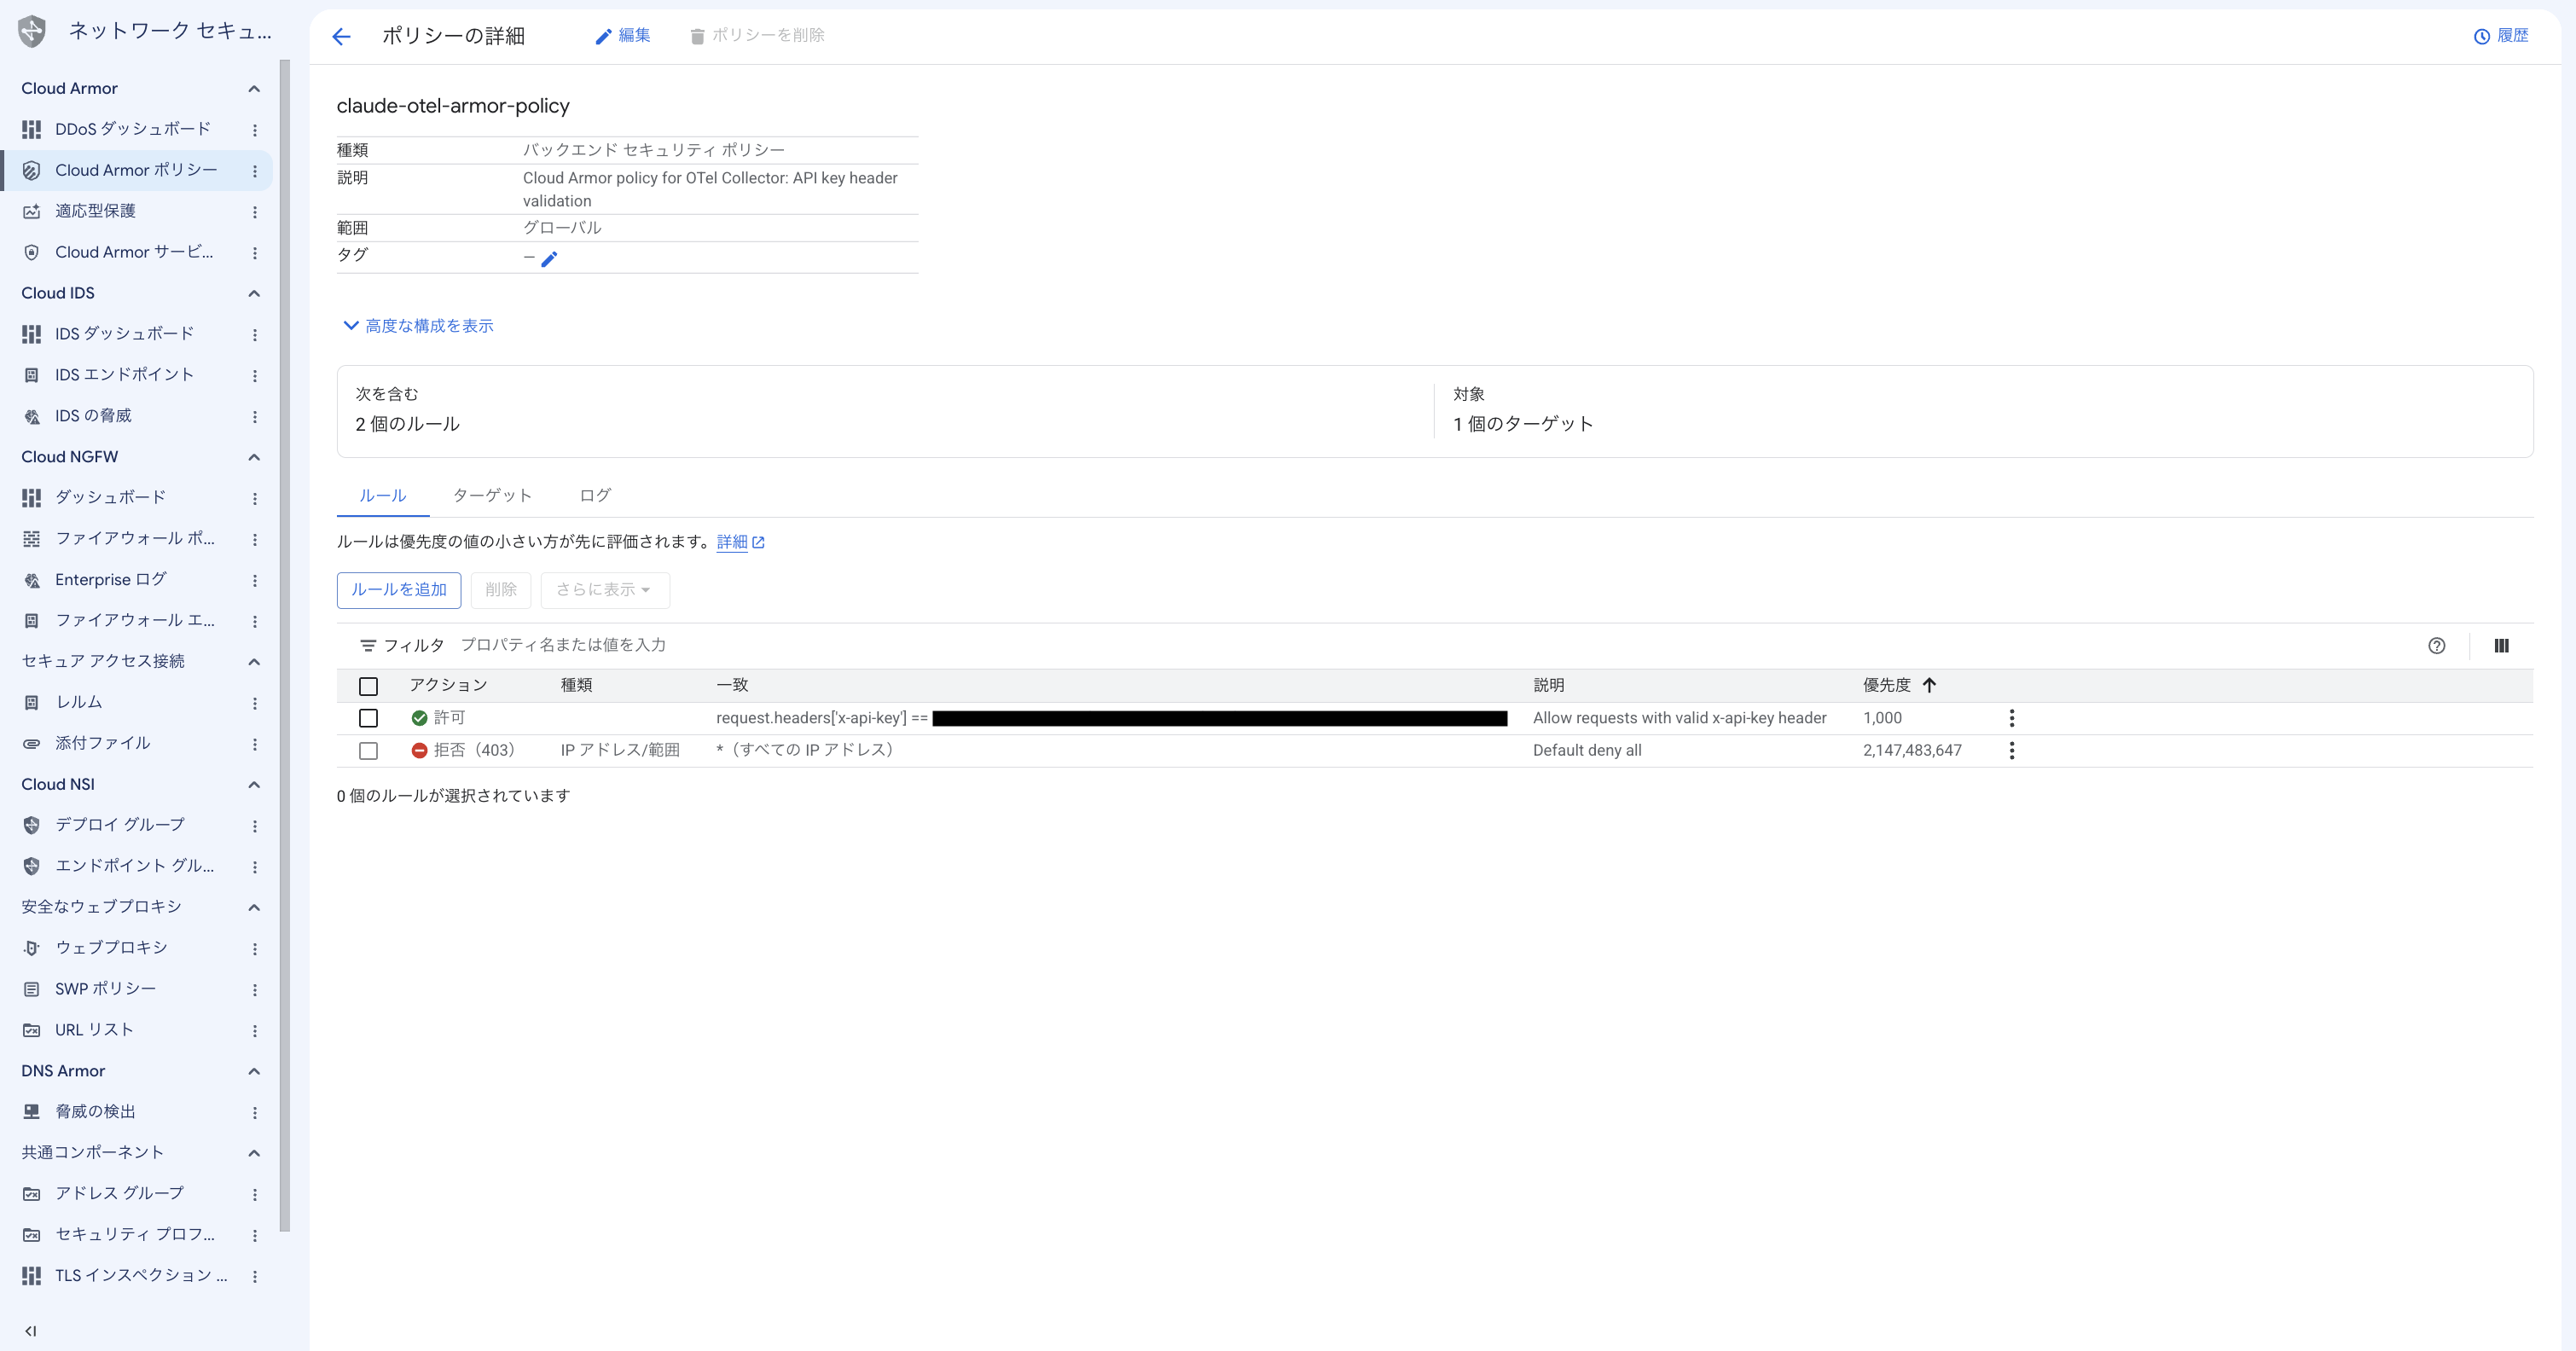2576x1351 pixels.
Task: Click the 添付ファイル link icon
Action: coord(32,744)
